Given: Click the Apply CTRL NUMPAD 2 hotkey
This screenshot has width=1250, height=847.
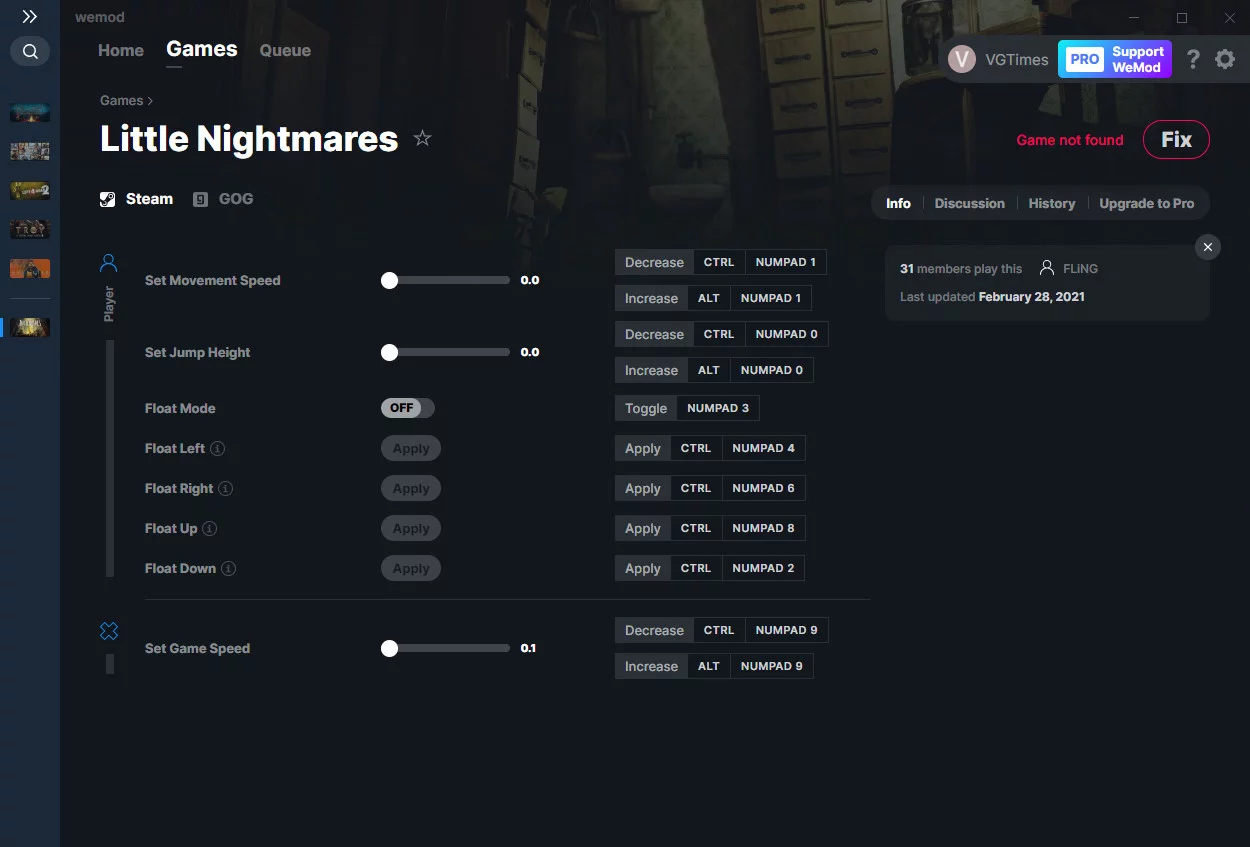Looking at the screenshot, I should [710, 569].
